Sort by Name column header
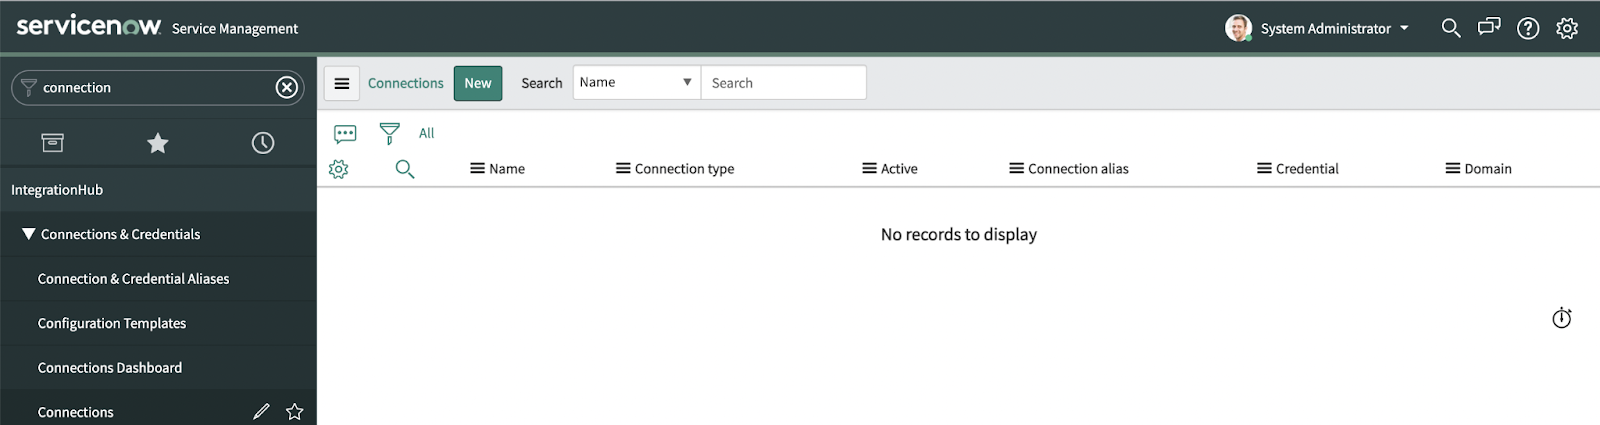Viewport: 1600px width, 425px height. [507, 169]
